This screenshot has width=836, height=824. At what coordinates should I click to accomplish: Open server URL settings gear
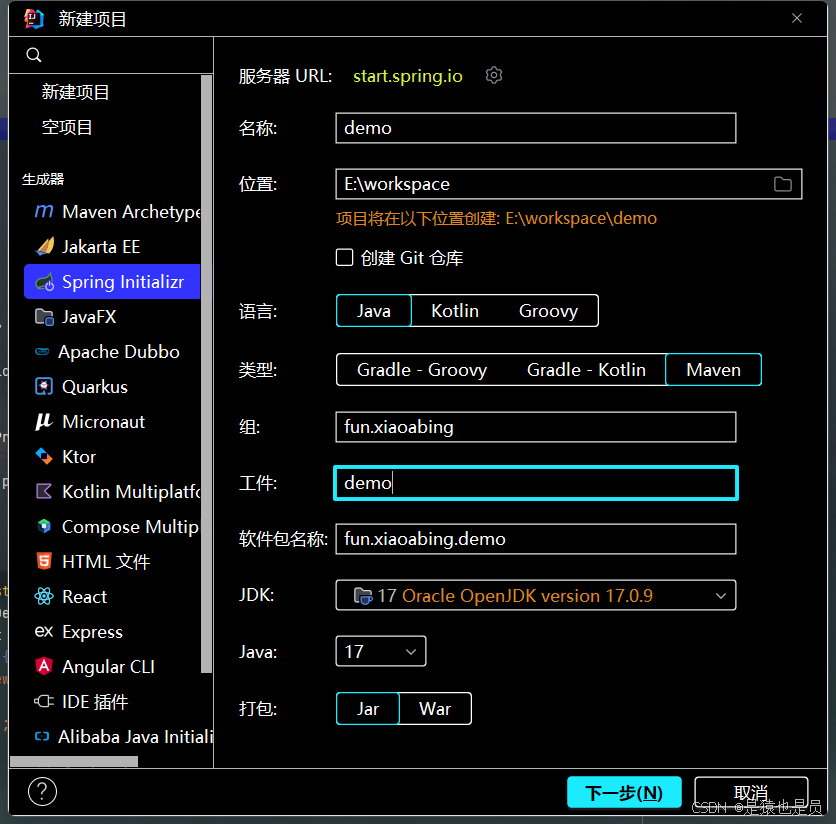[x=494, y=75]
